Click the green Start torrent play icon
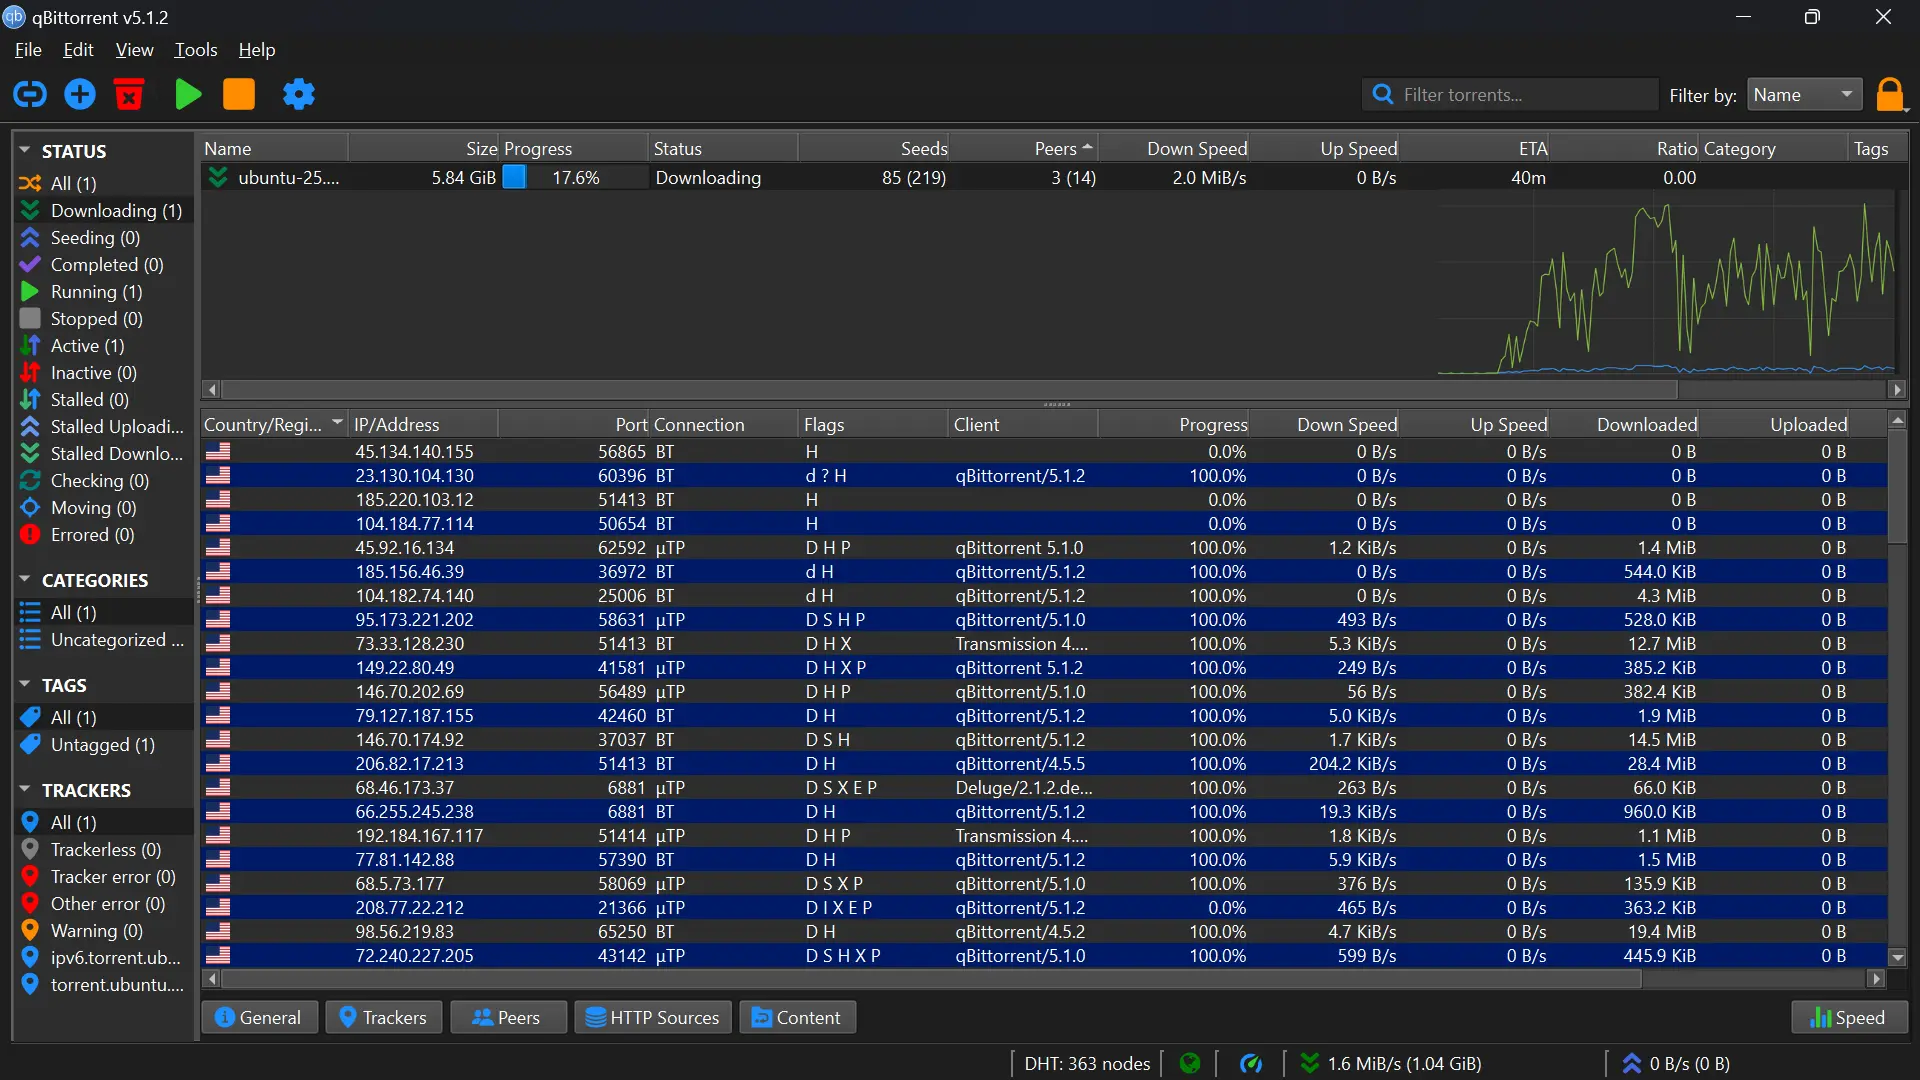 click(x=188, y=94)
